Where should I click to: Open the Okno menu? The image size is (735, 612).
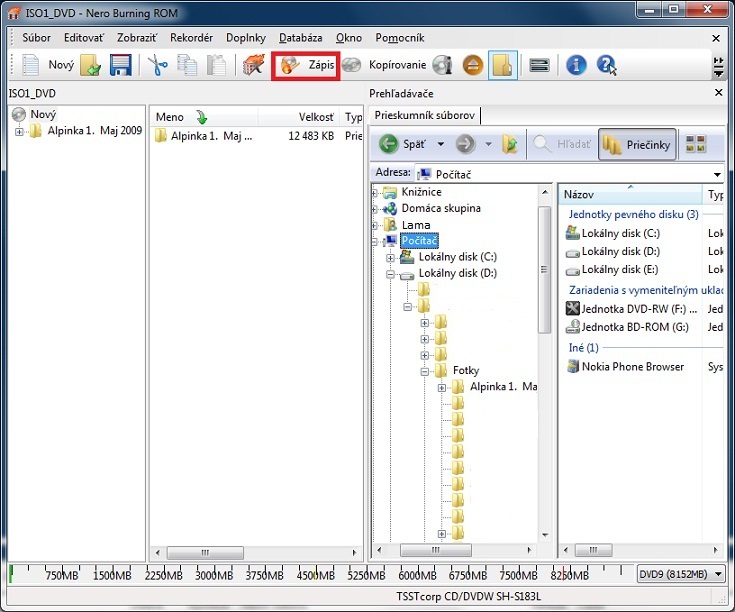[x=349, y=37]
